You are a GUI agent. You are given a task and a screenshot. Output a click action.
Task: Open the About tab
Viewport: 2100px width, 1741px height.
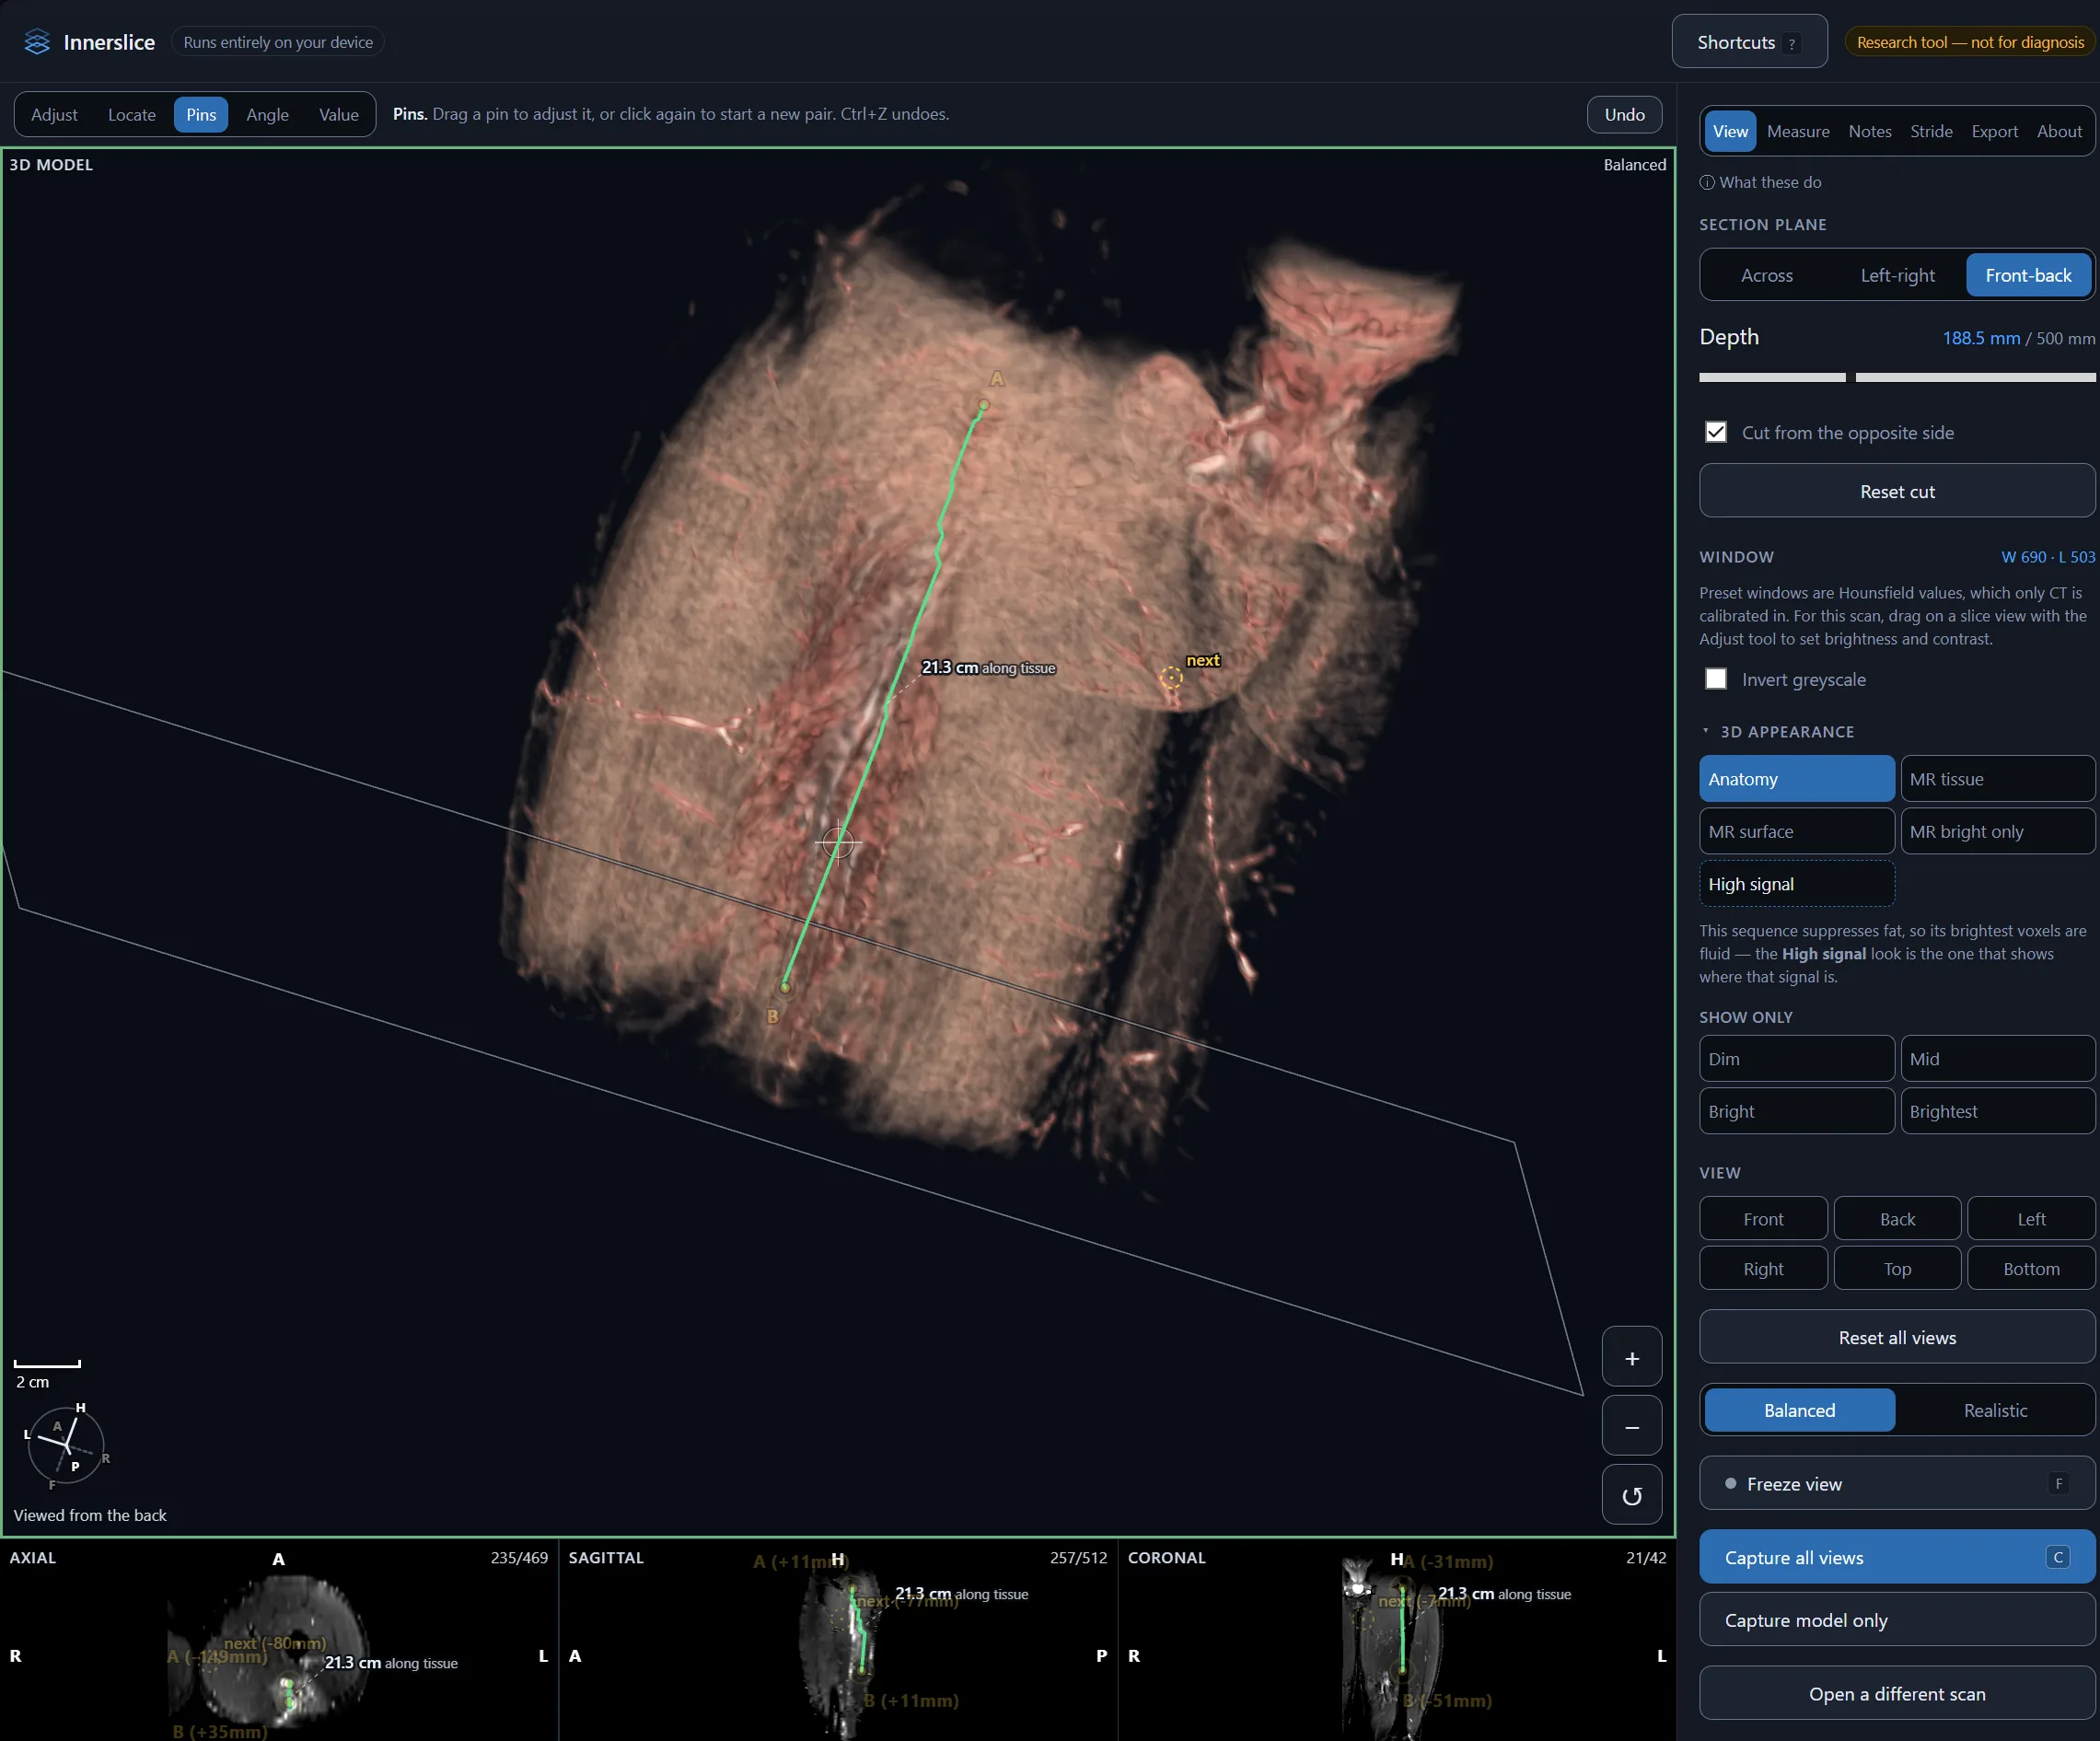(x=2059, y=131)
